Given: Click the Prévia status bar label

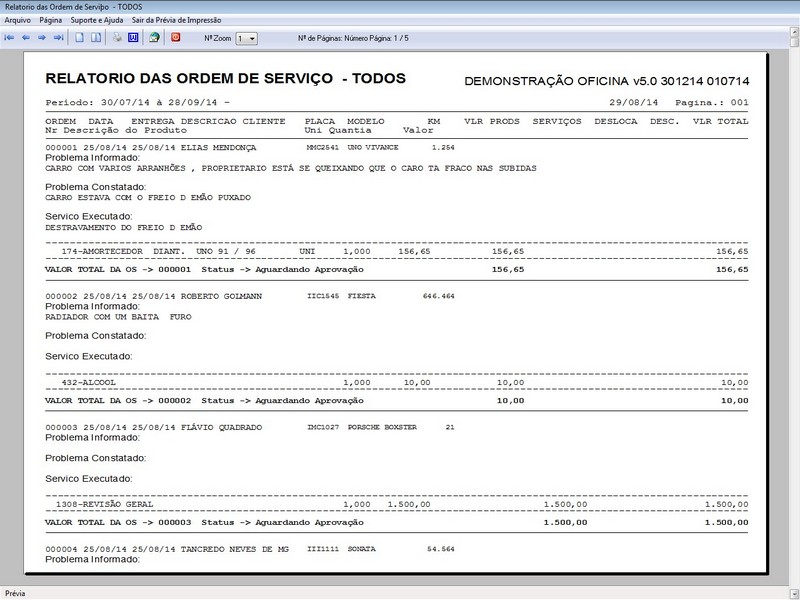Looking at the screenshot, I should pos(15,593).
